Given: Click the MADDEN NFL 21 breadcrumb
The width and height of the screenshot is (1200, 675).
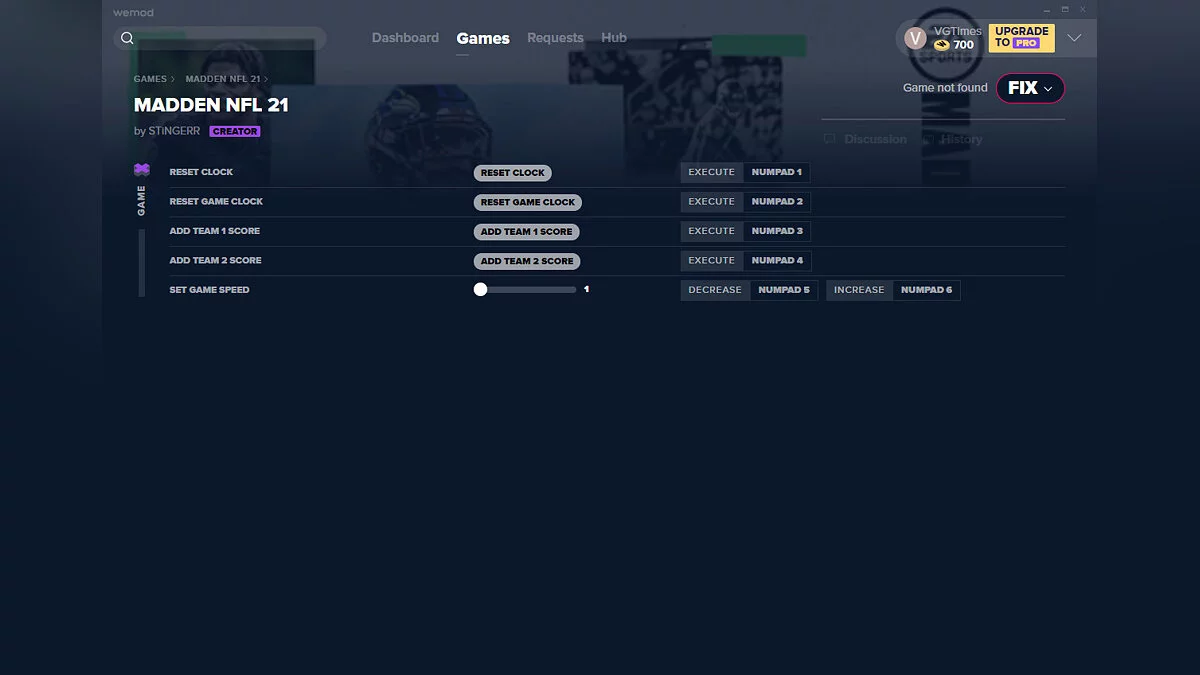Looking at the screenshot, I should (x=223, y=79).
